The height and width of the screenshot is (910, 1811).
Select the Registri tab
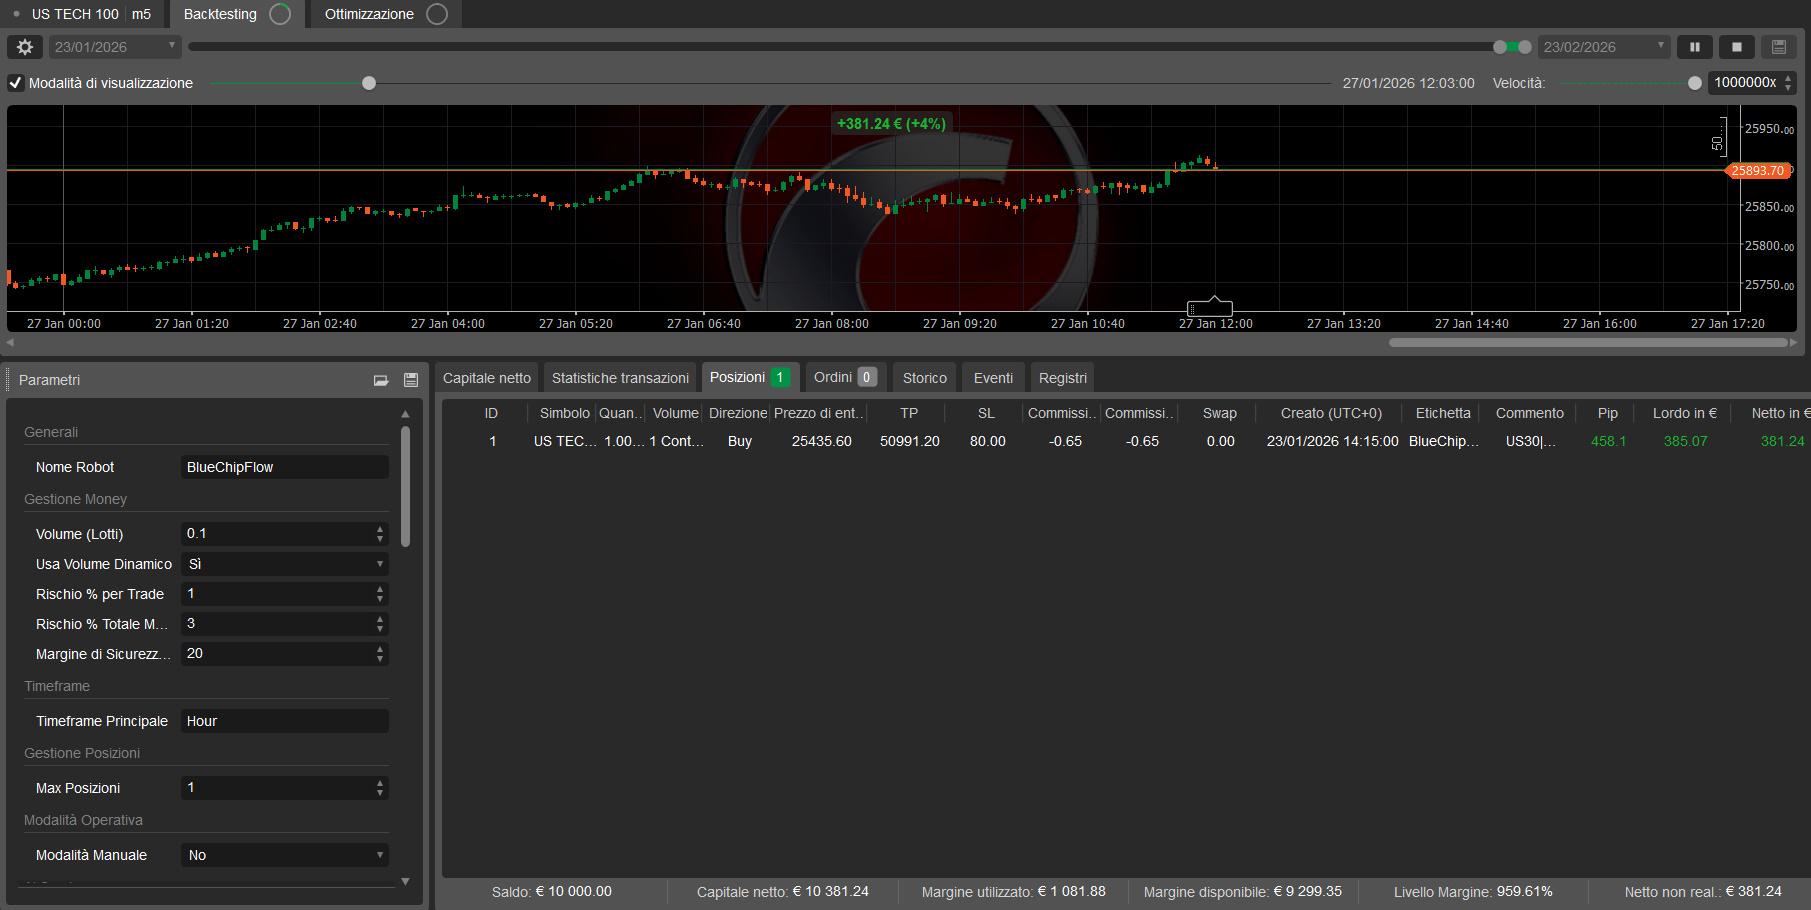(1062, 377)
